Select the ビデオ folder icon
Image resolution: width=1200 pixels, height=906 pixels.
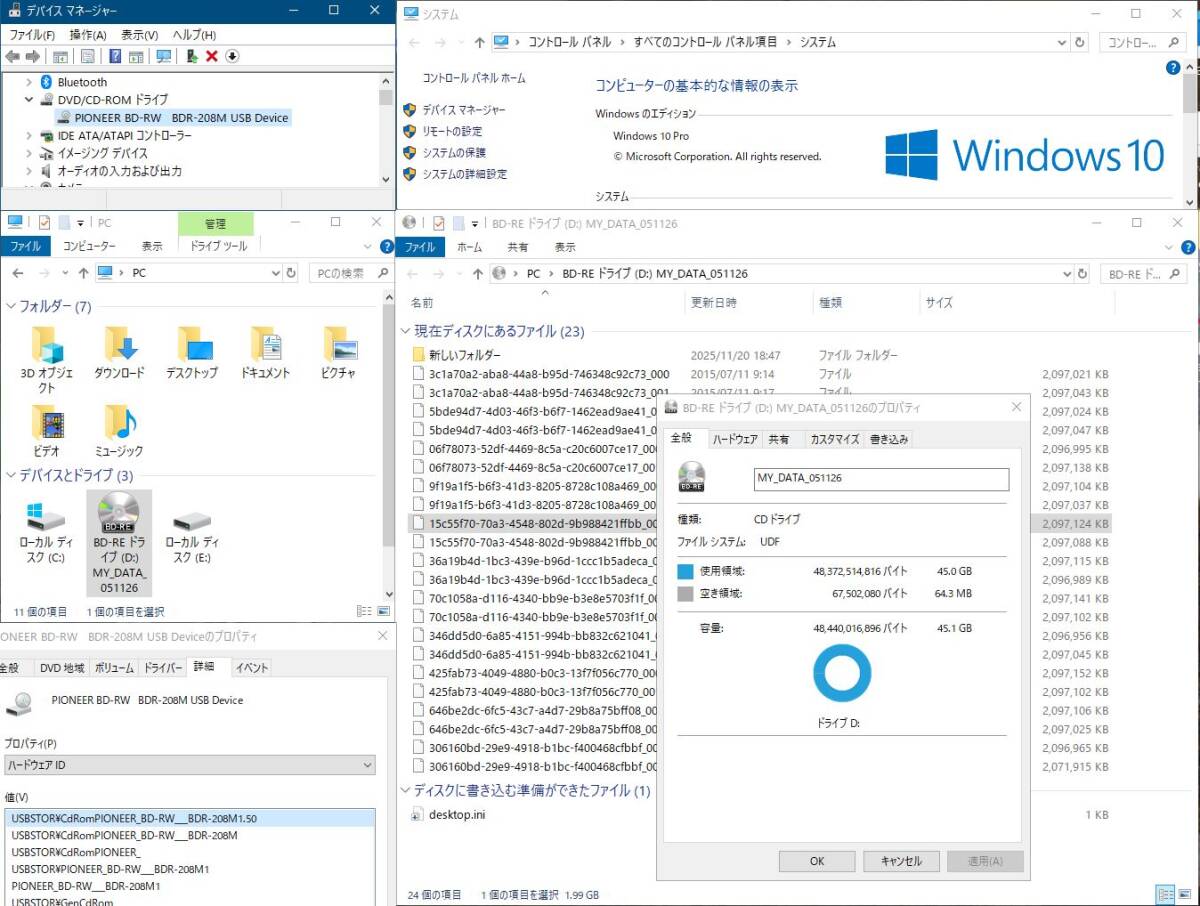(x=47, y=431)
